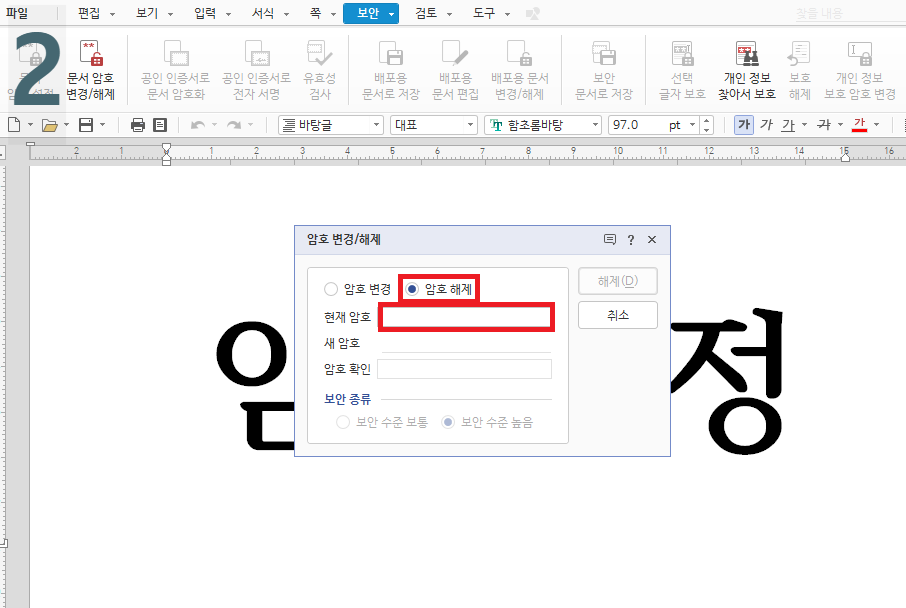The image size is (906, 608).
Task: Click the printer icon in the toolbar
Action: [137, 124]
